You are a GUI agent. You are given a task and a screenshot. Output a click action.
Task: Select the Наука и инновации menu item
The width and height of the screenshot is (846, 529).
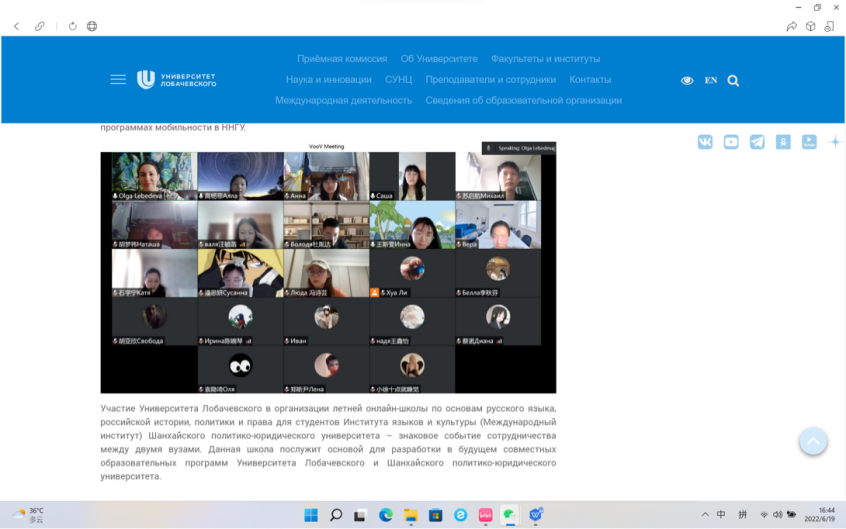328,80
